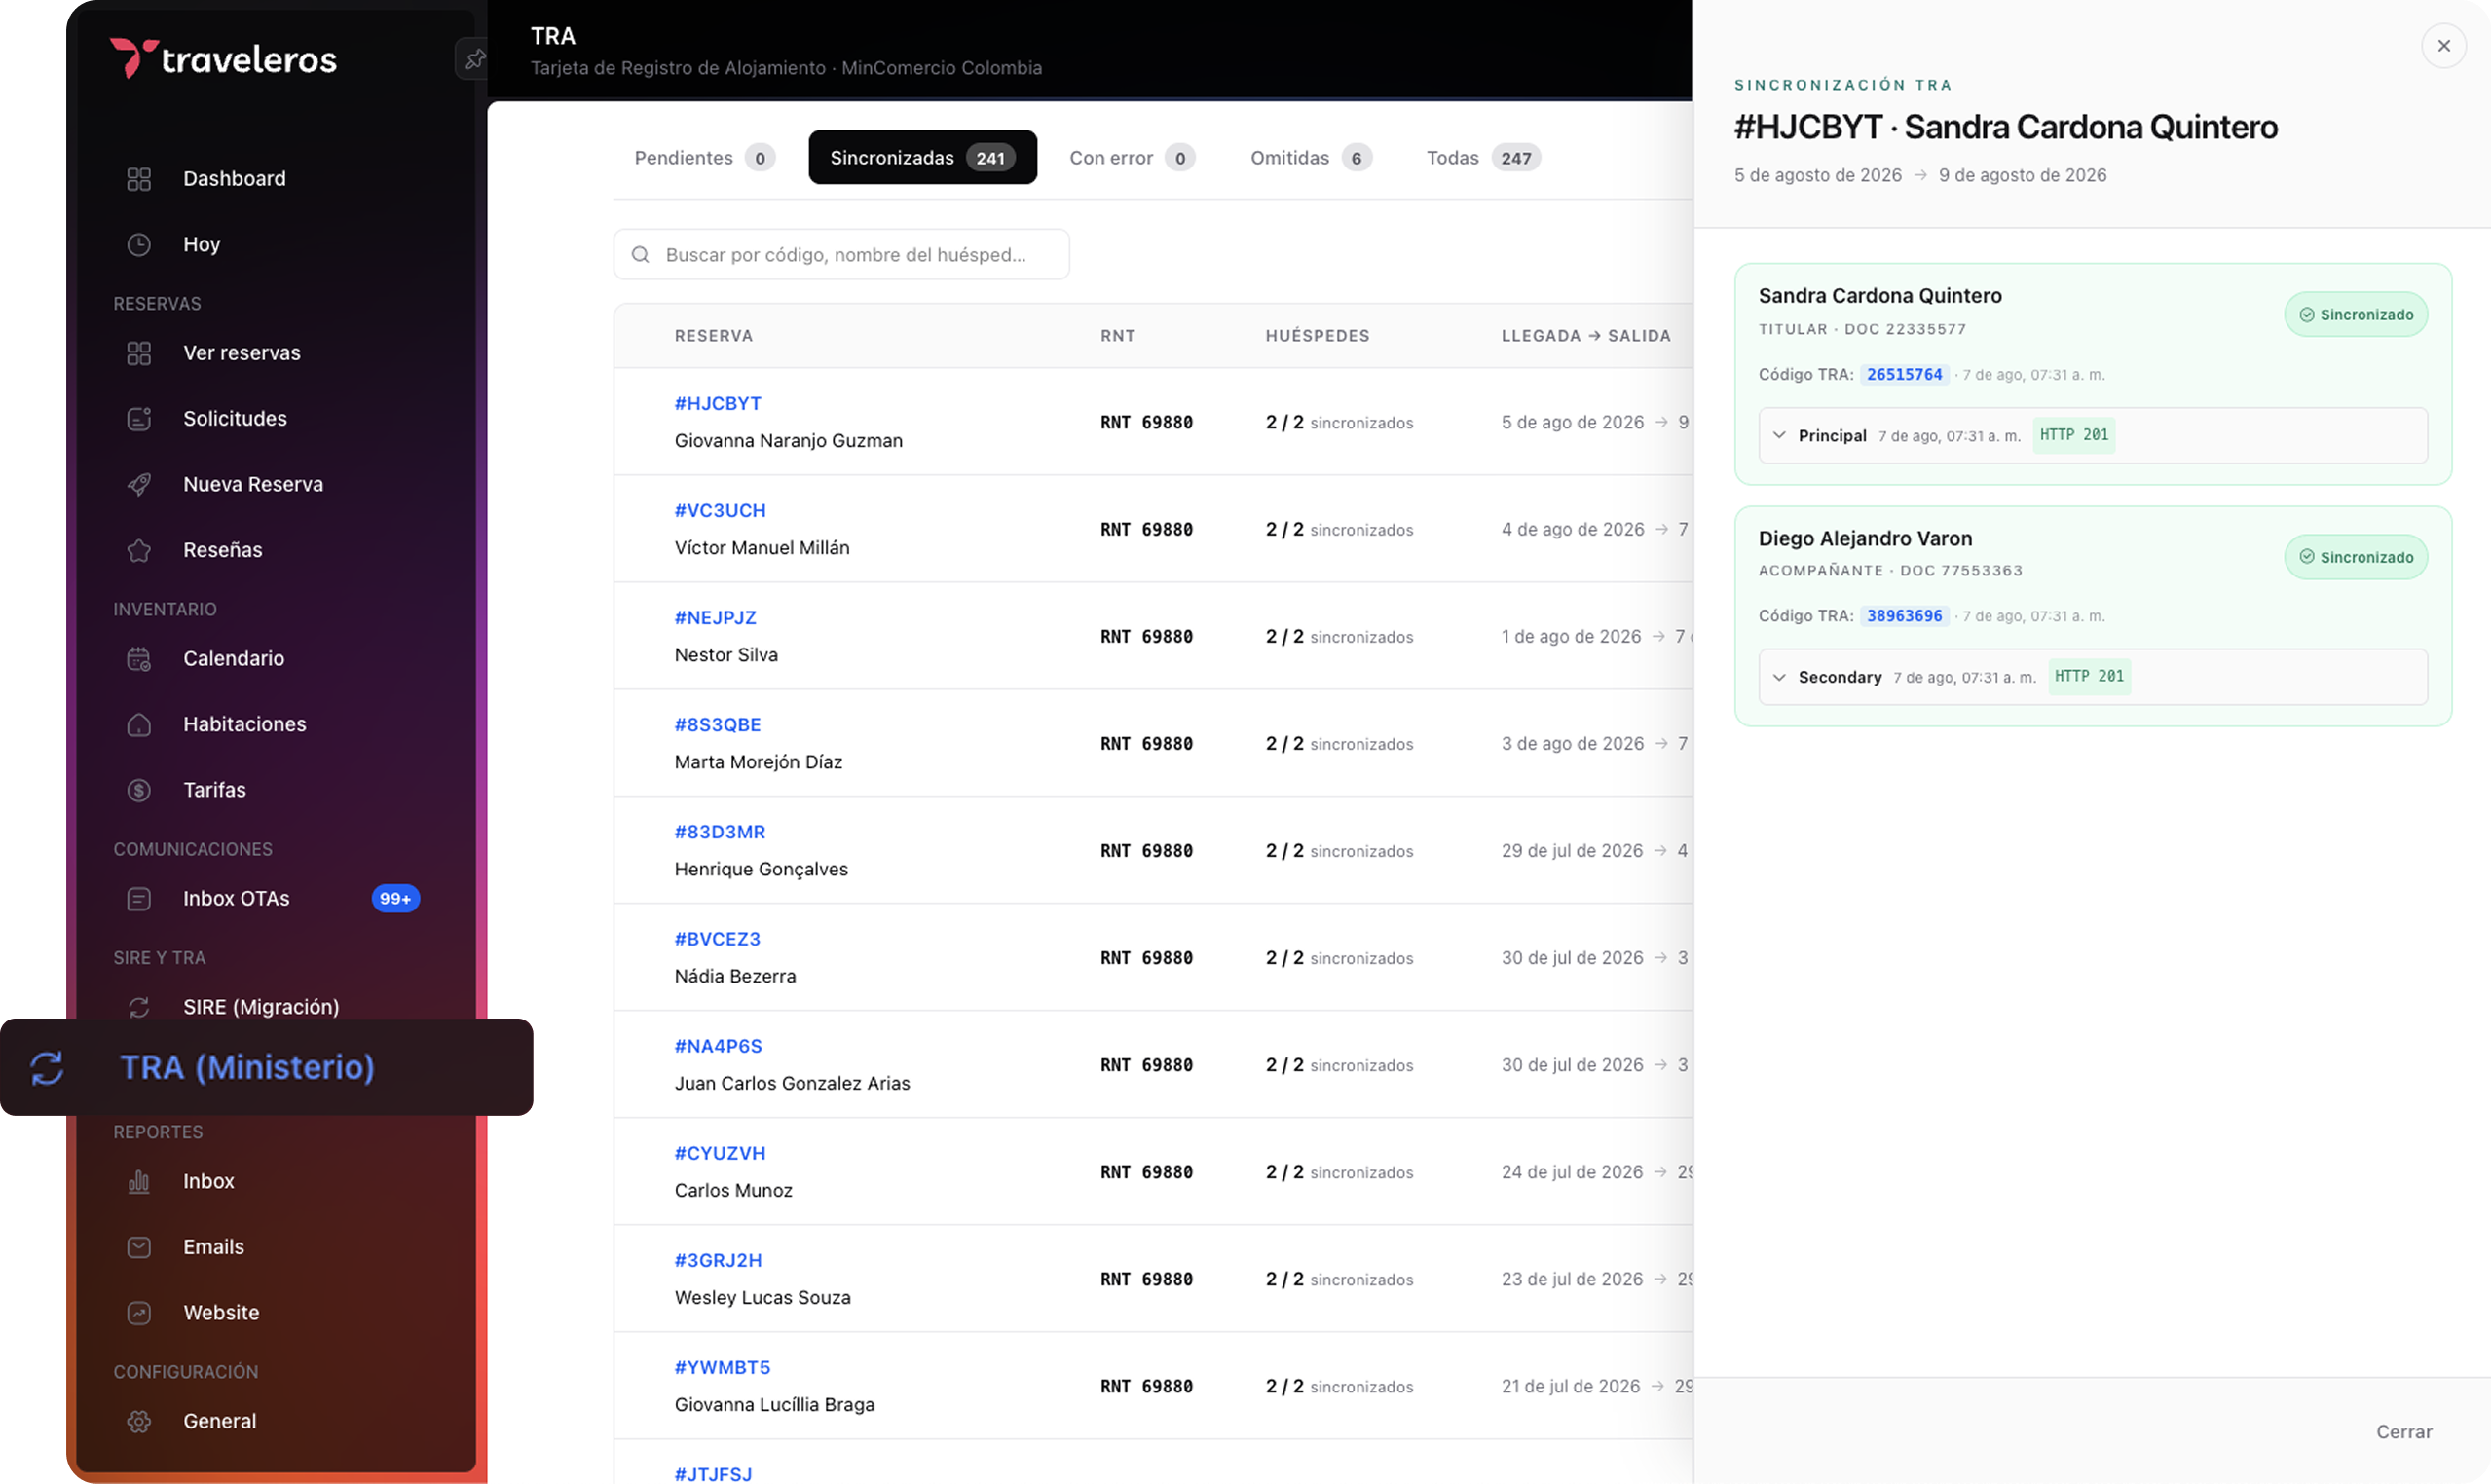Screen dimensions: 2492x1484
Task: Click the Calendario calendar icon
Action: (x=139, y=659)
